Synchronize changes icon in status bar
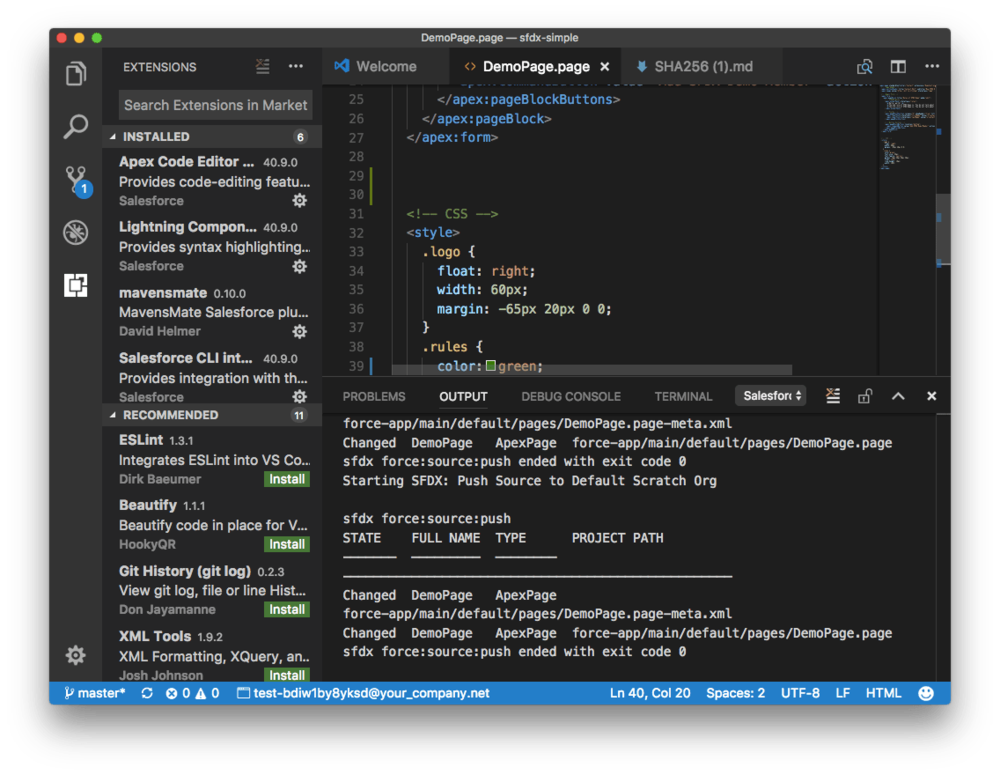Screen dimensions: 1000x775 click(147, 693)
